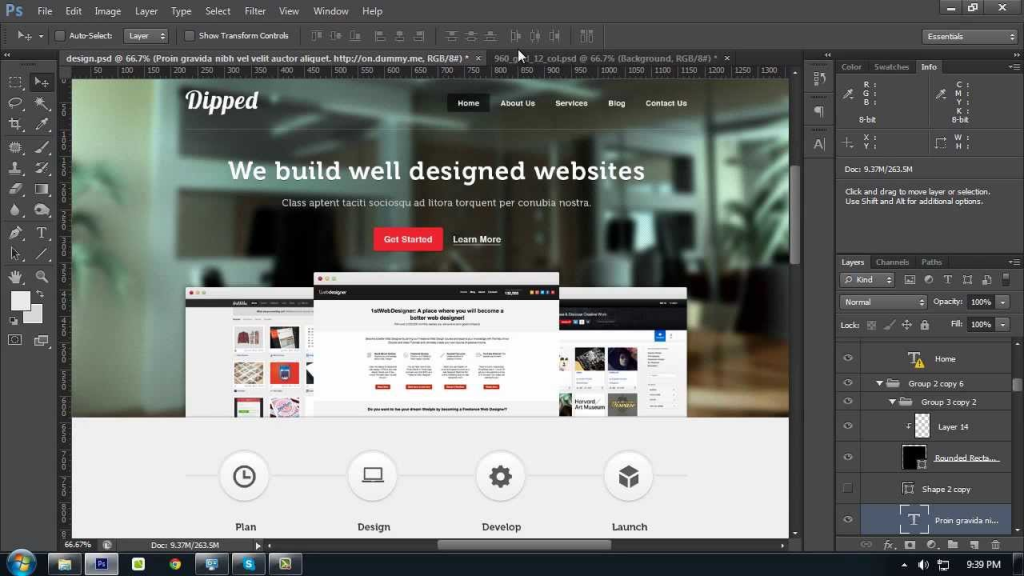Enable the Auto-Select checkbox
1024x576 pixels.
(x=61, y=35)
